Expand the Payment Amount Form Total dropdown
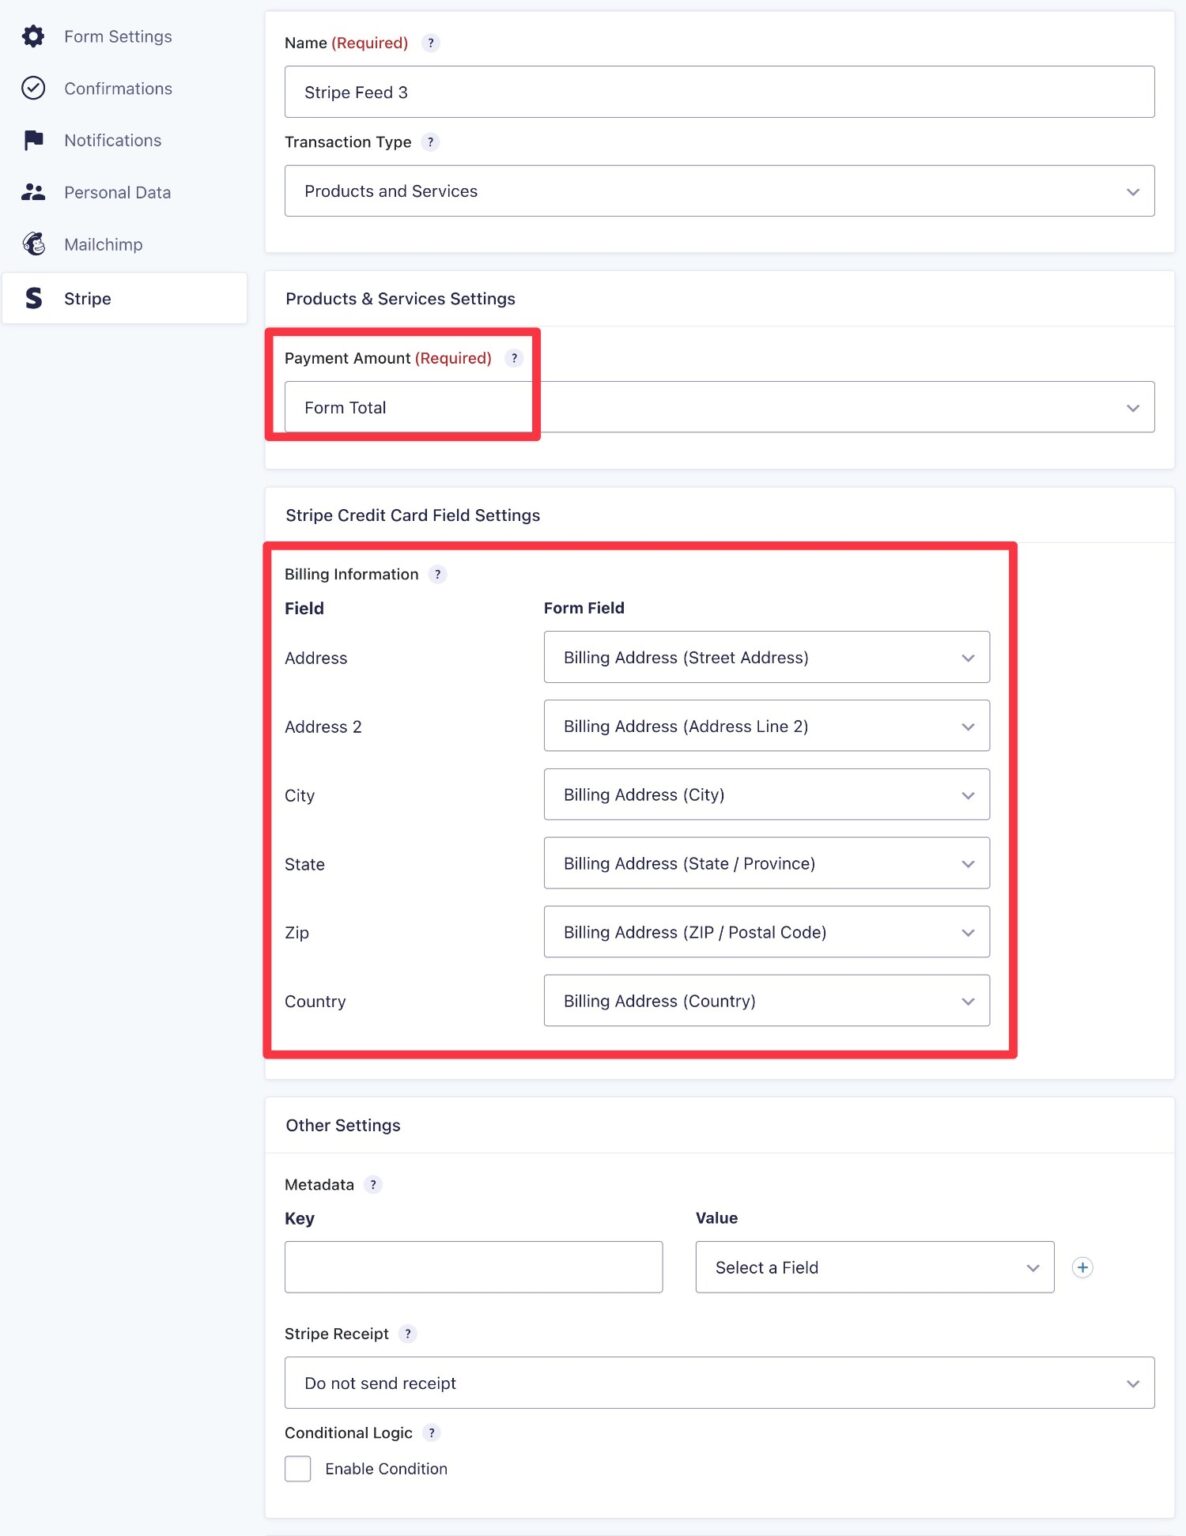The width and height of the screenshot is (1186, 1536). [x=719, y=407]
